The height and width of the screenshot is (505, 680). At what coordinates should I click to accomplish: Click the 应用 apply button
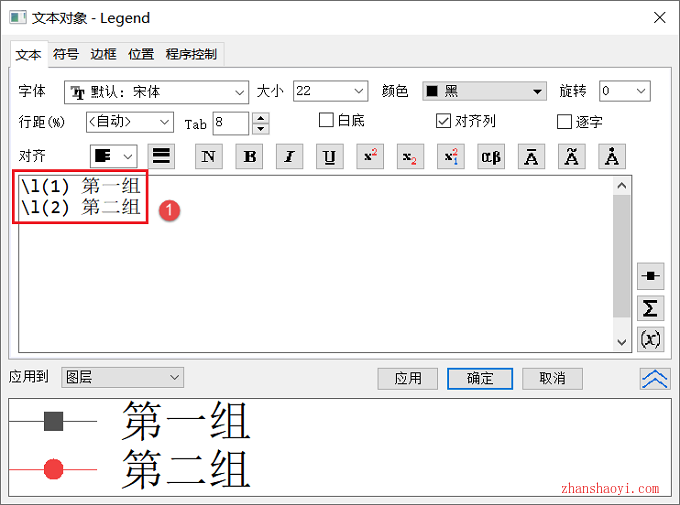(x=408, y=379)
